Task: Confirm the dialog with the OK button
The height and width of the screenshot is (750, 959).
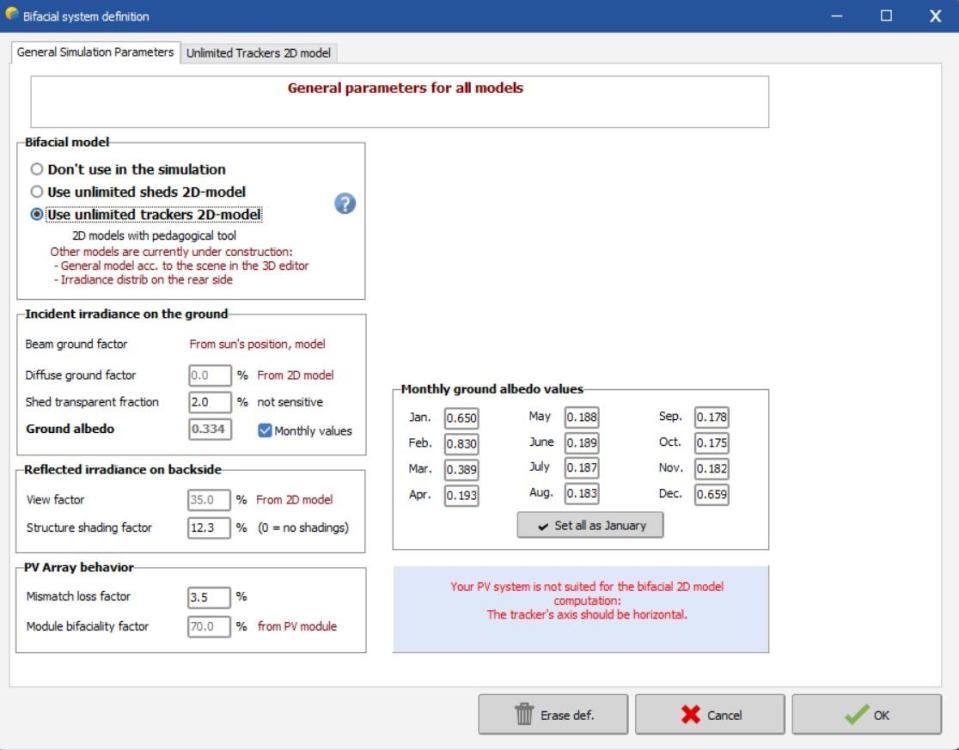Action: pyautogui.click(x=866, y=715)
